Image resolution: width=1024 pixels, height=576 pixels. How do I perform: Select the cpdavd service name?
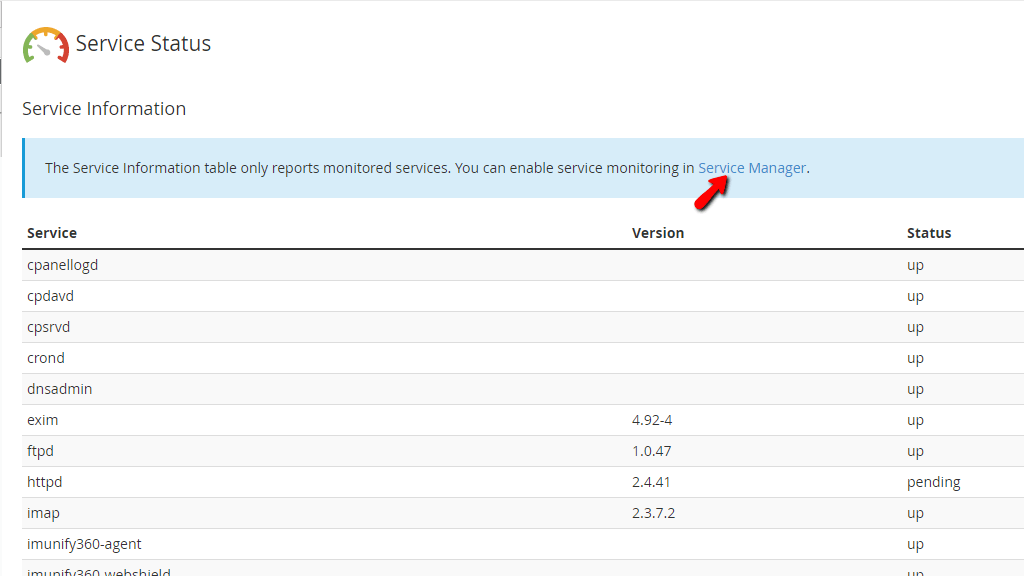50,296
